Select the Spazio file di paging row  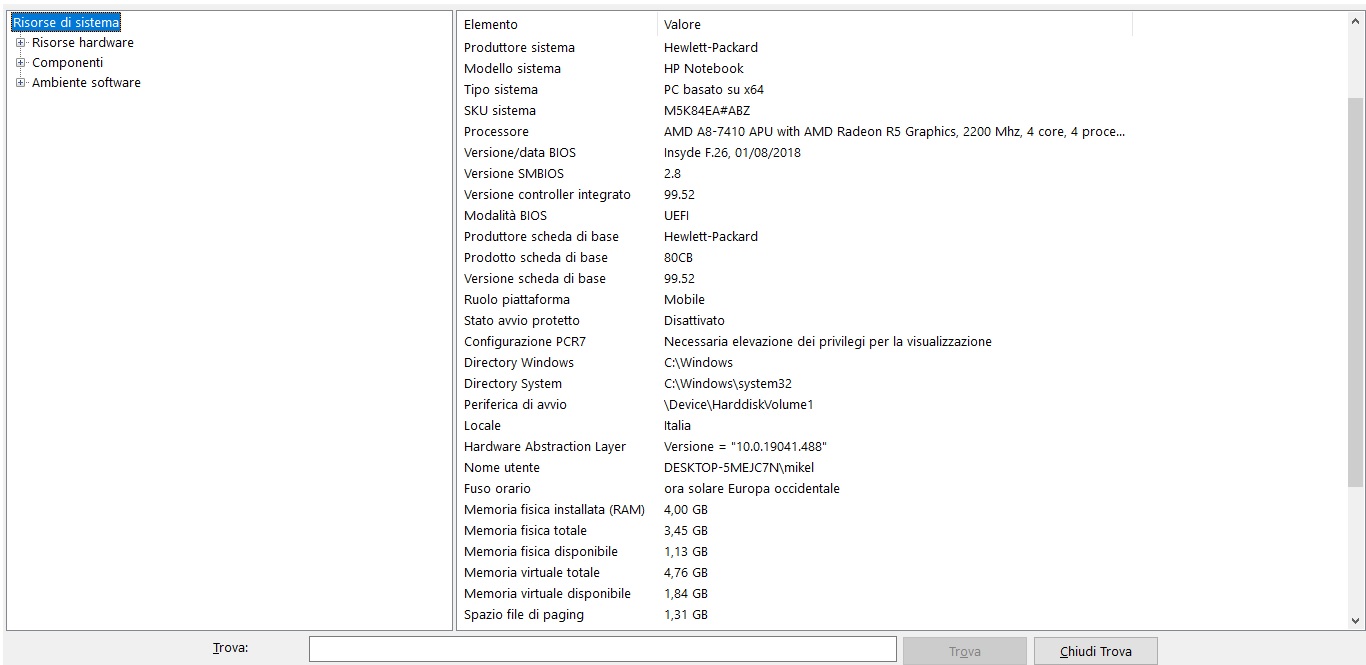[795, 614]
